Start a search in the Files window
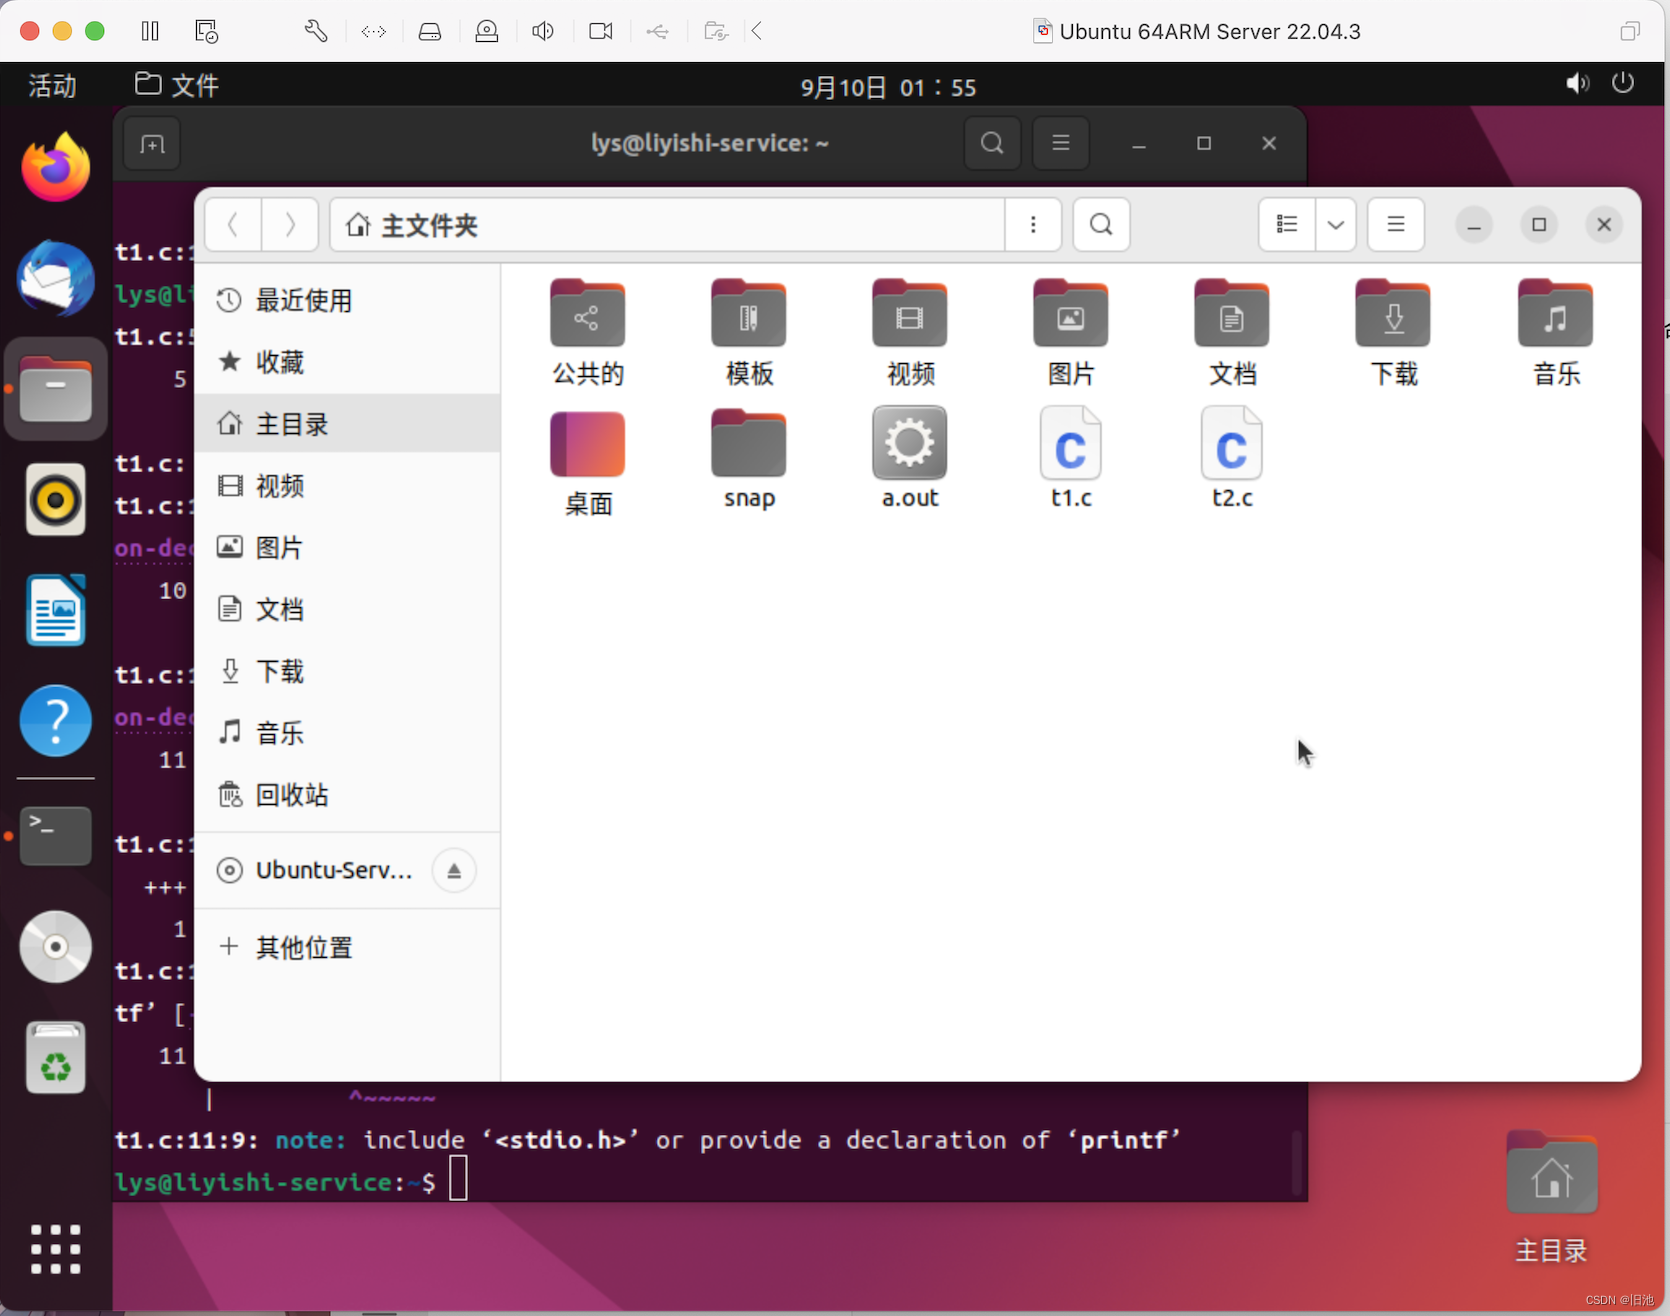The width and height of the screenshot is (1670, 1316). coord(1100,224)
